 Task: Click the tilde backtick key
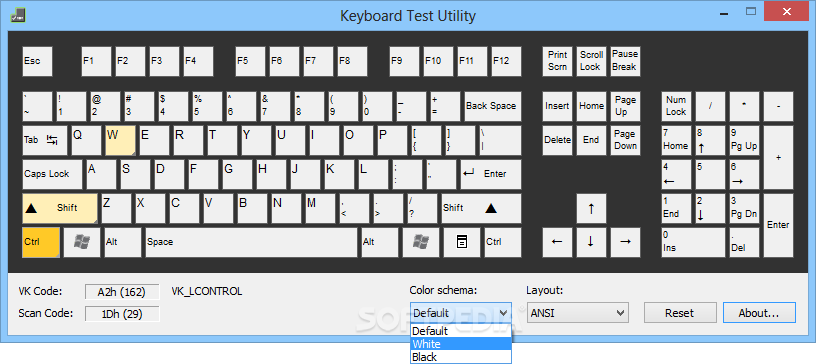37,106
